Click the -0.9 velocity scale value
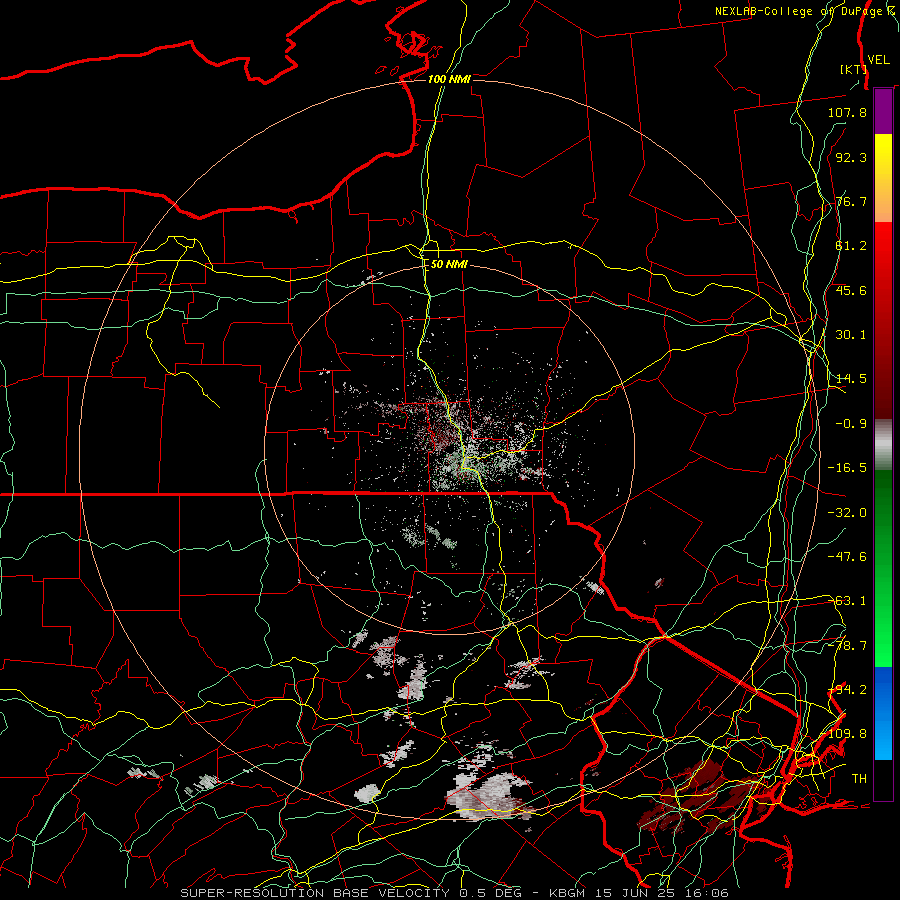The image size is (900, 900). pyautogui.click(x=851, y=424)
